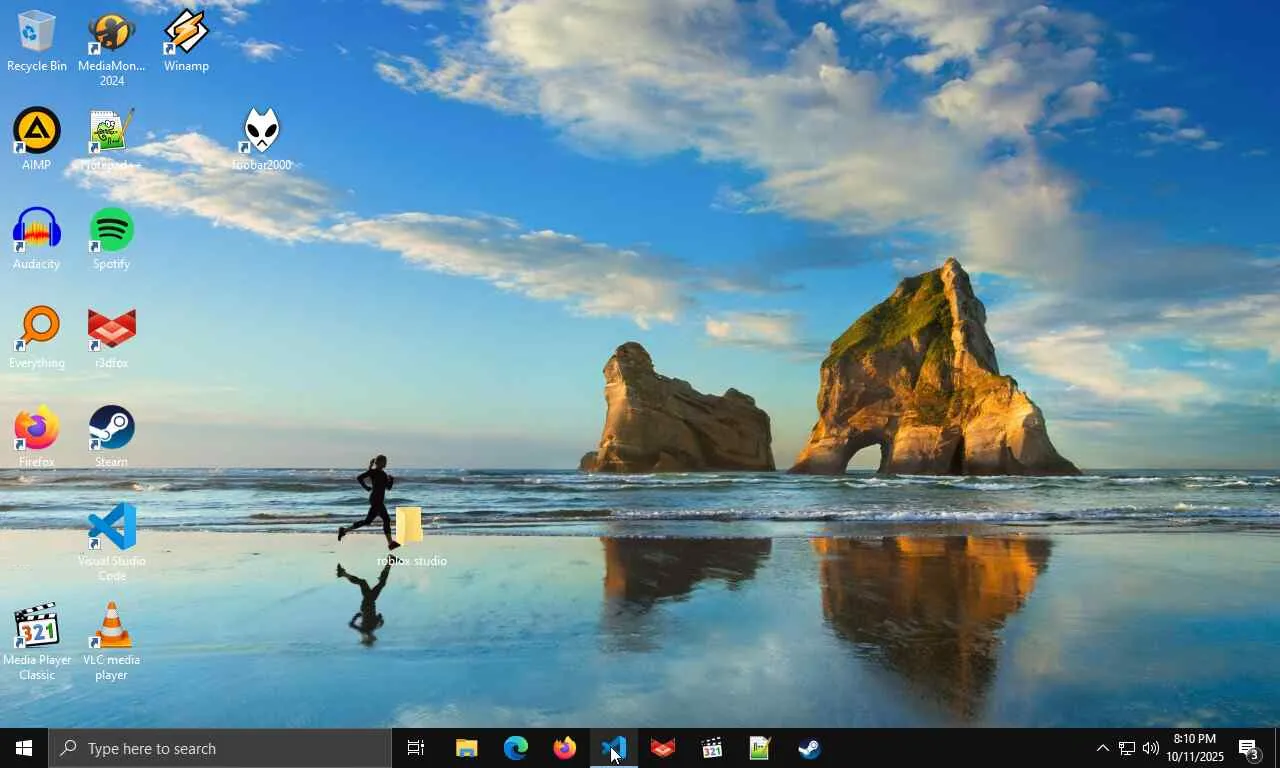Launch Notepad++ from the taskbar

click(x=760, y=748)
